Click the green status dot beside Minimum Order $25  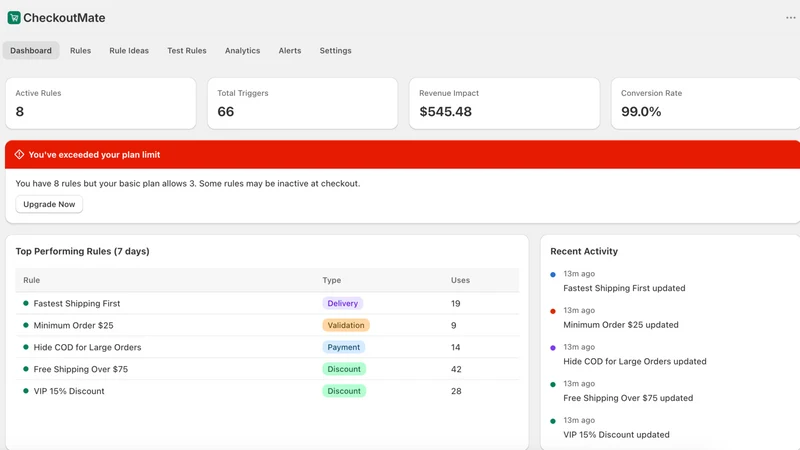pos(26,325)
